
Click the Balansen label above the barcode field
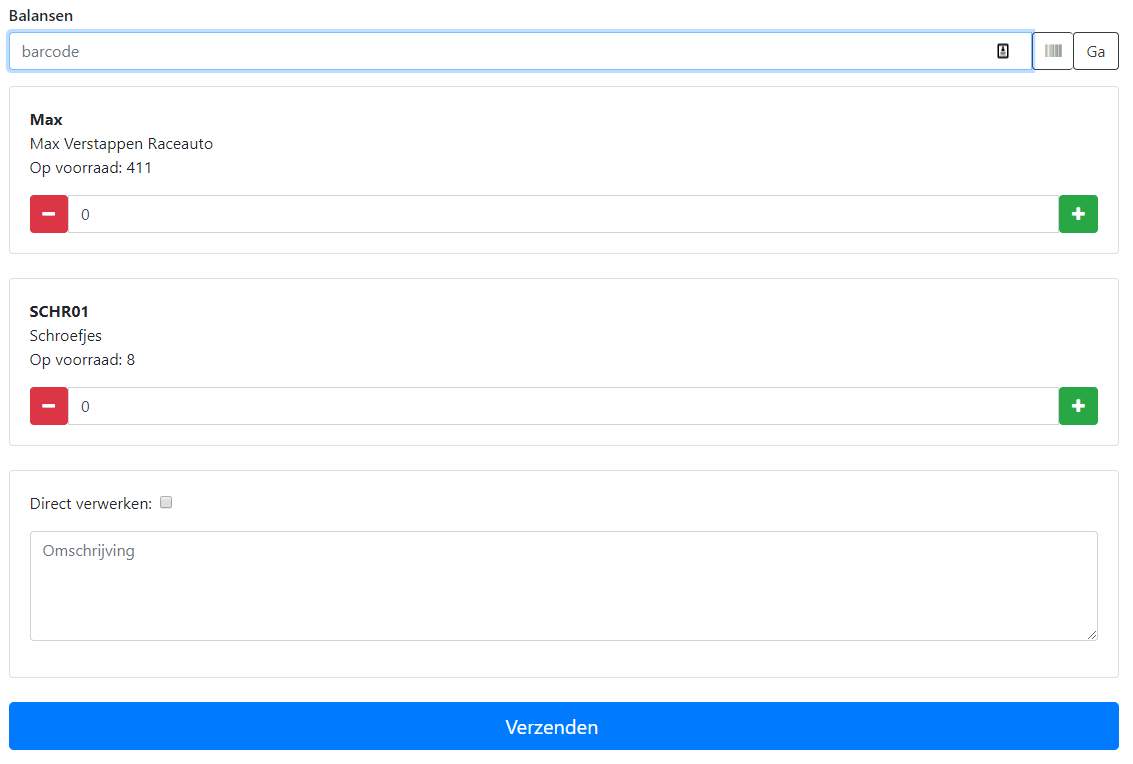(41, 16)
